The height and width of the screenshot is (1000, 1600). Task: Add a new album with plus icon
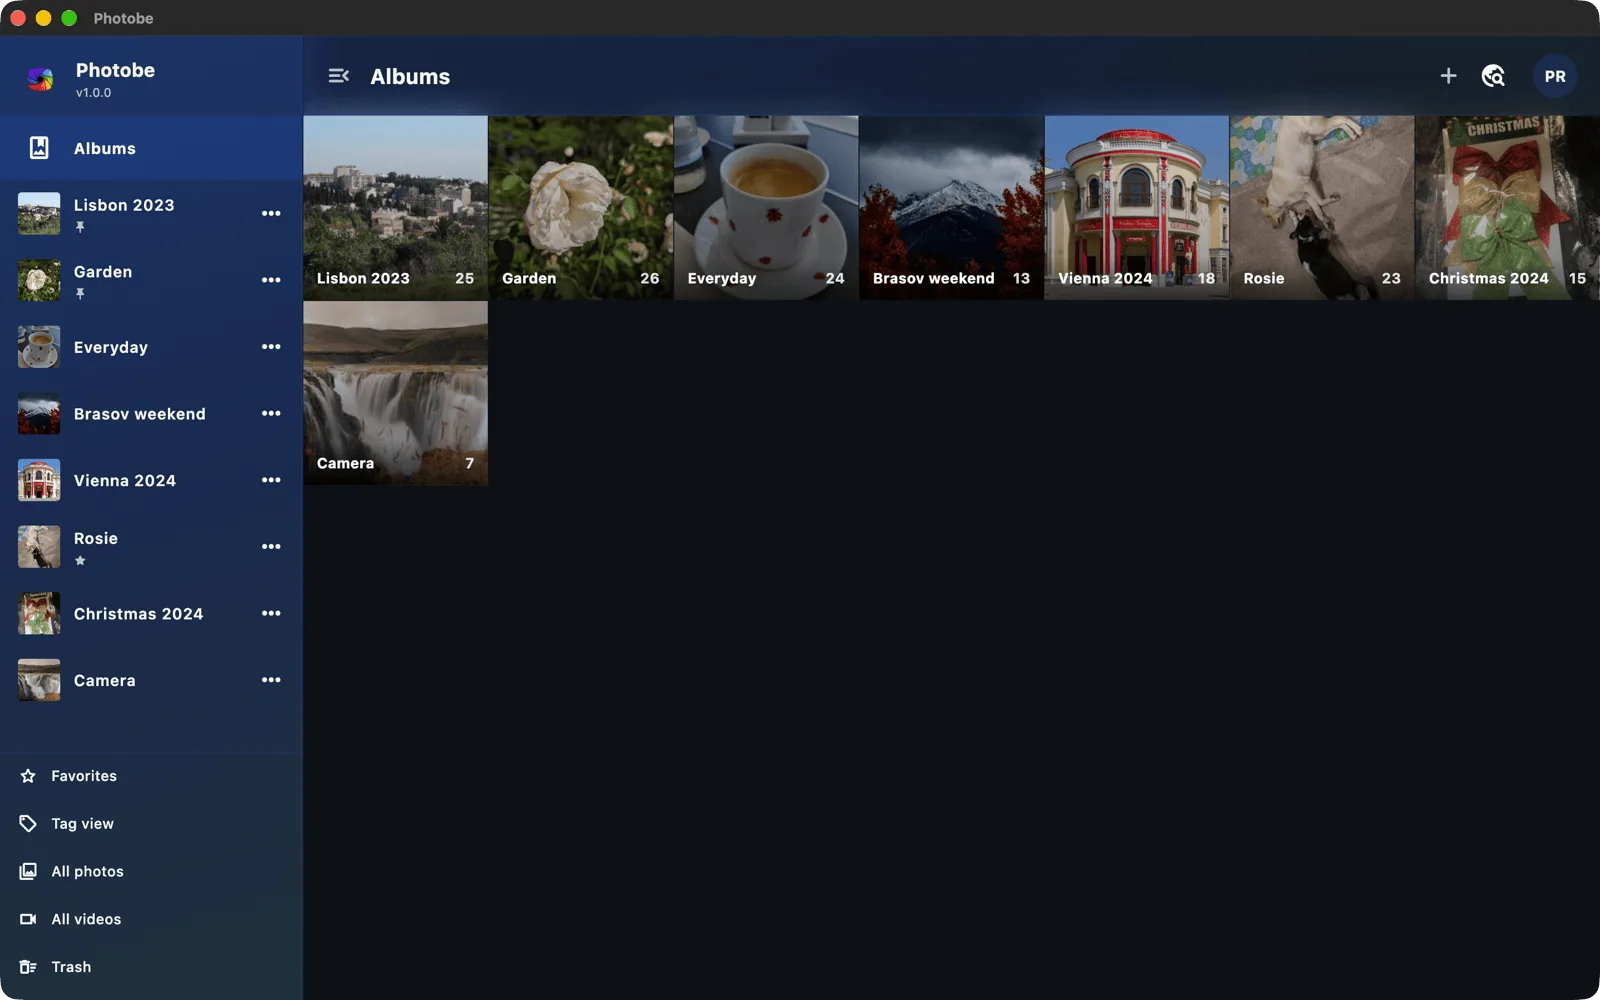pyautogui.click(x=1448, y=76)
